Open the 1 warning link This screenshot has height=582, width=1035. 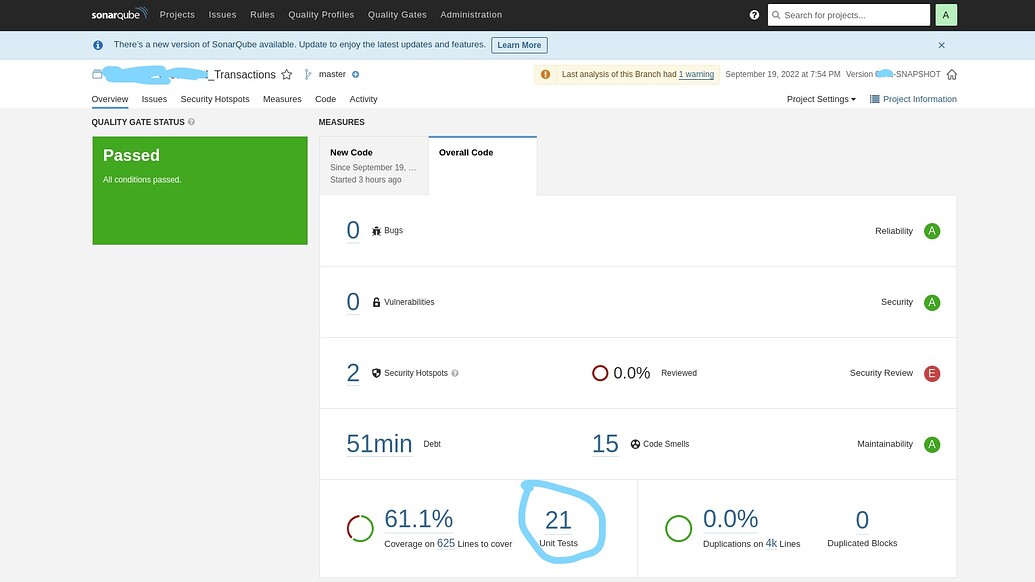pos(697,74)
